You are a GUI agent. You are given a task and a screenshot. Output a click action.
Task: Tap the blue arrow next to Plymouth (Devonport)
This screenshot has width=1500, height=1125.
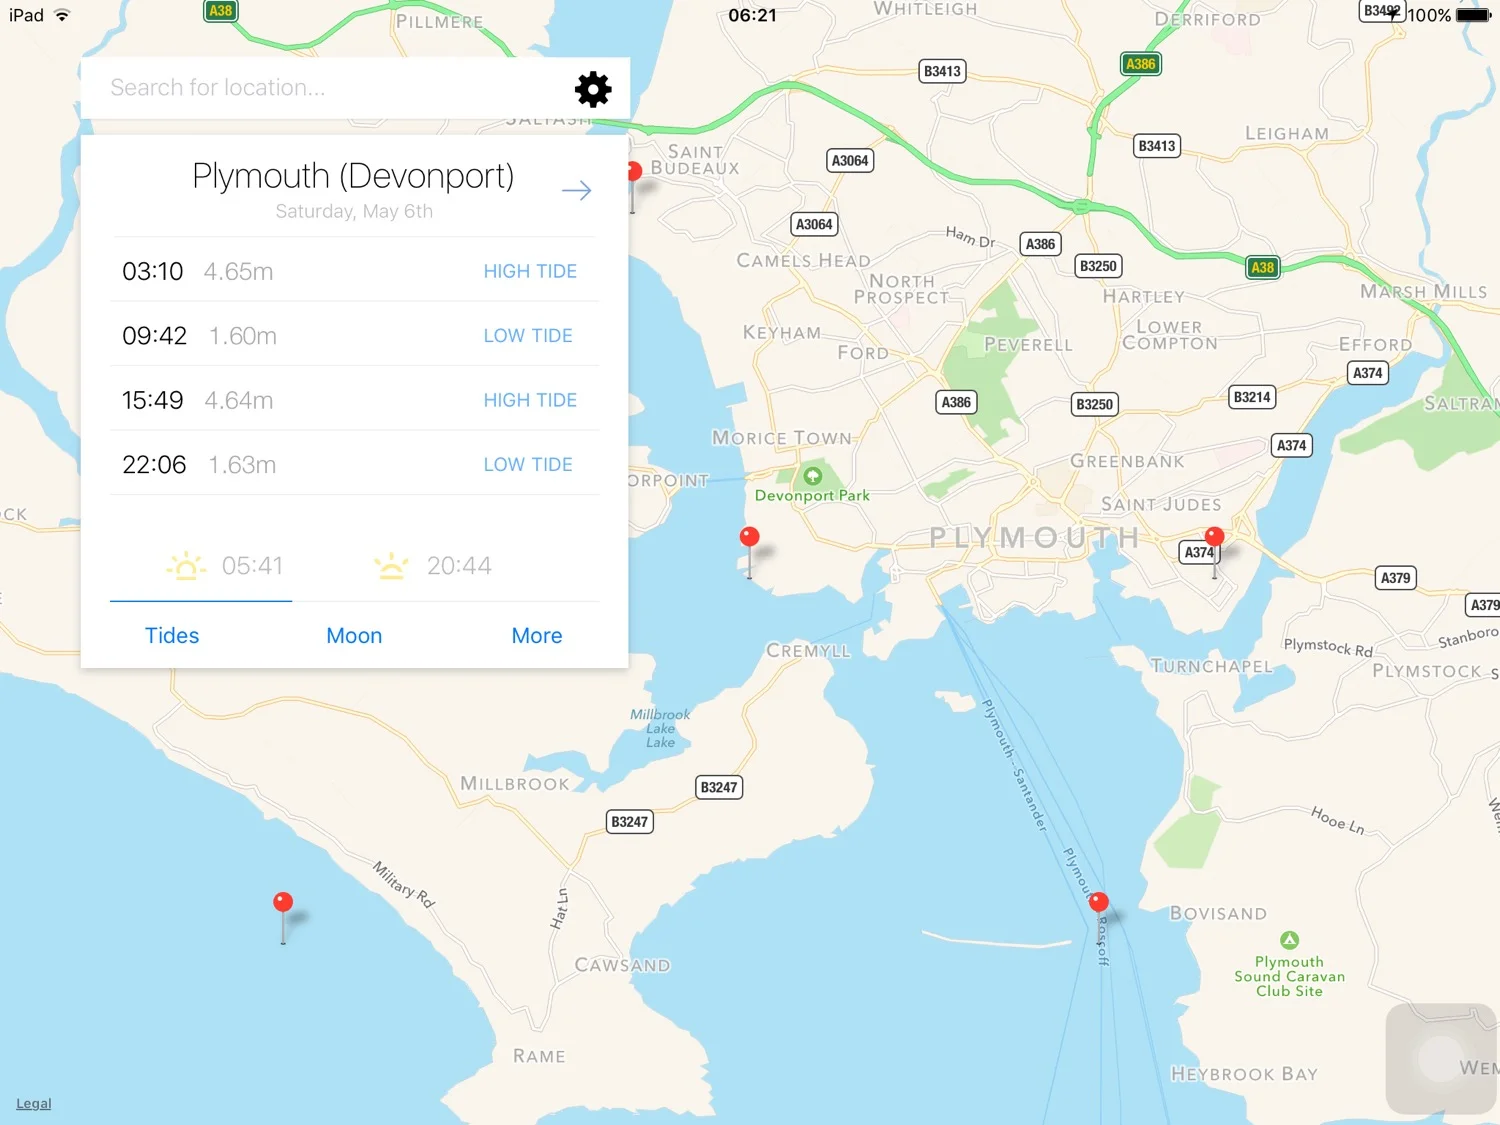coord(576,190)
